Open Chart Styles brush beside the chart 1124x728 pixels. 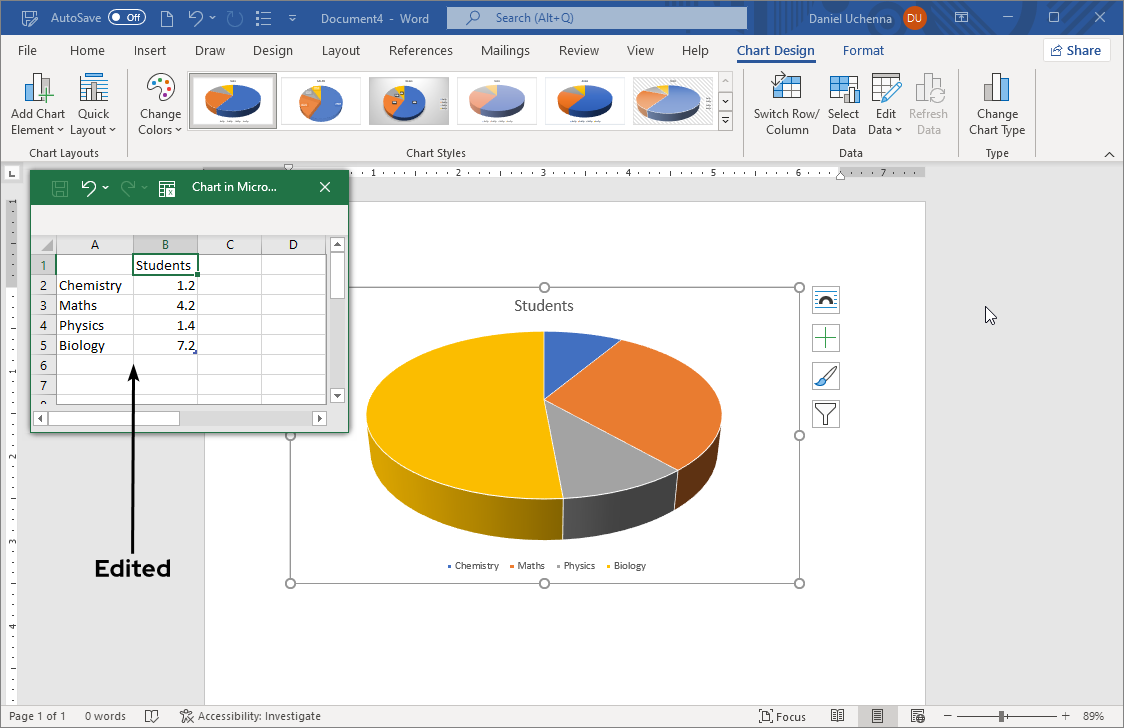(825, 376)
